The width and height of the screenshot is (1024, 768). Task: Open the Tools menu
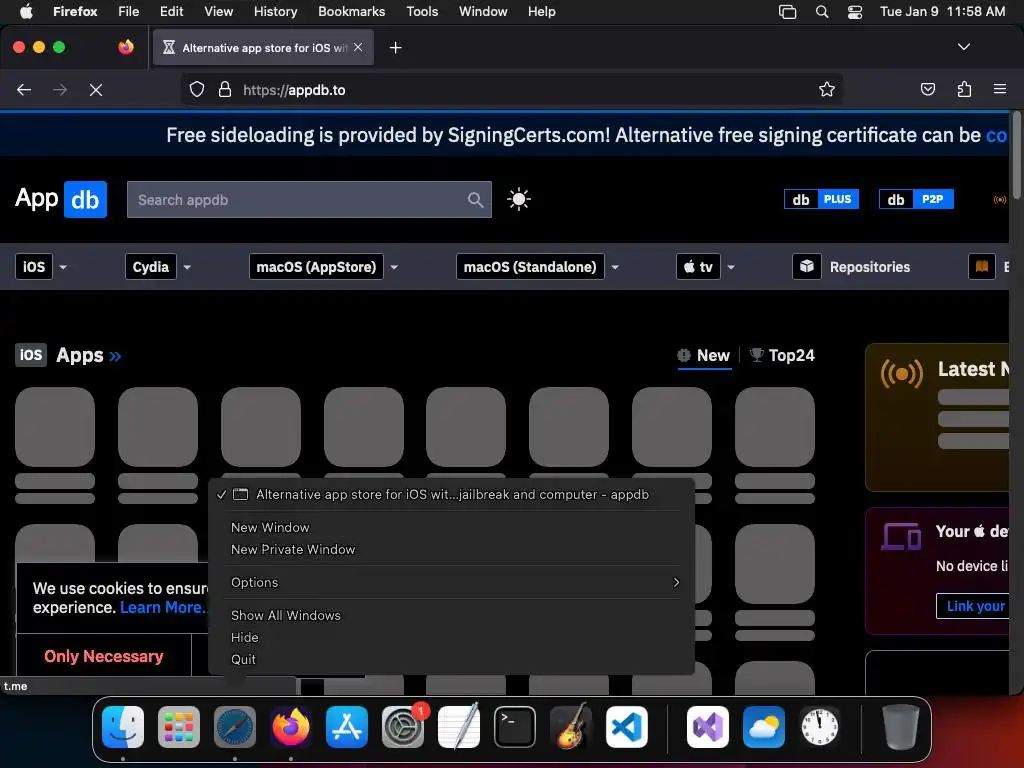(x=422, y=12)
